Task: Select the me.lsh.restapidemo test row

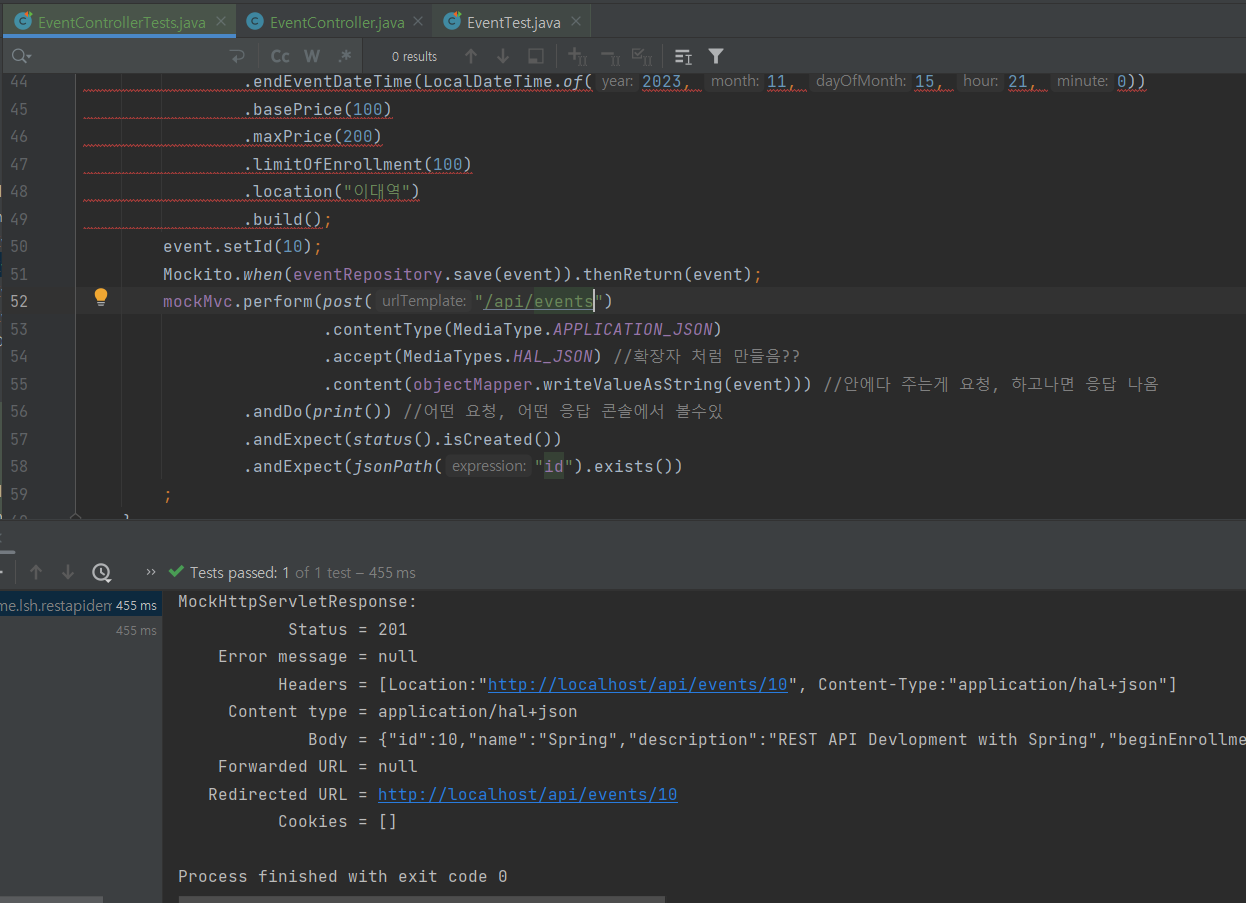Action: [x=80, y=605]
